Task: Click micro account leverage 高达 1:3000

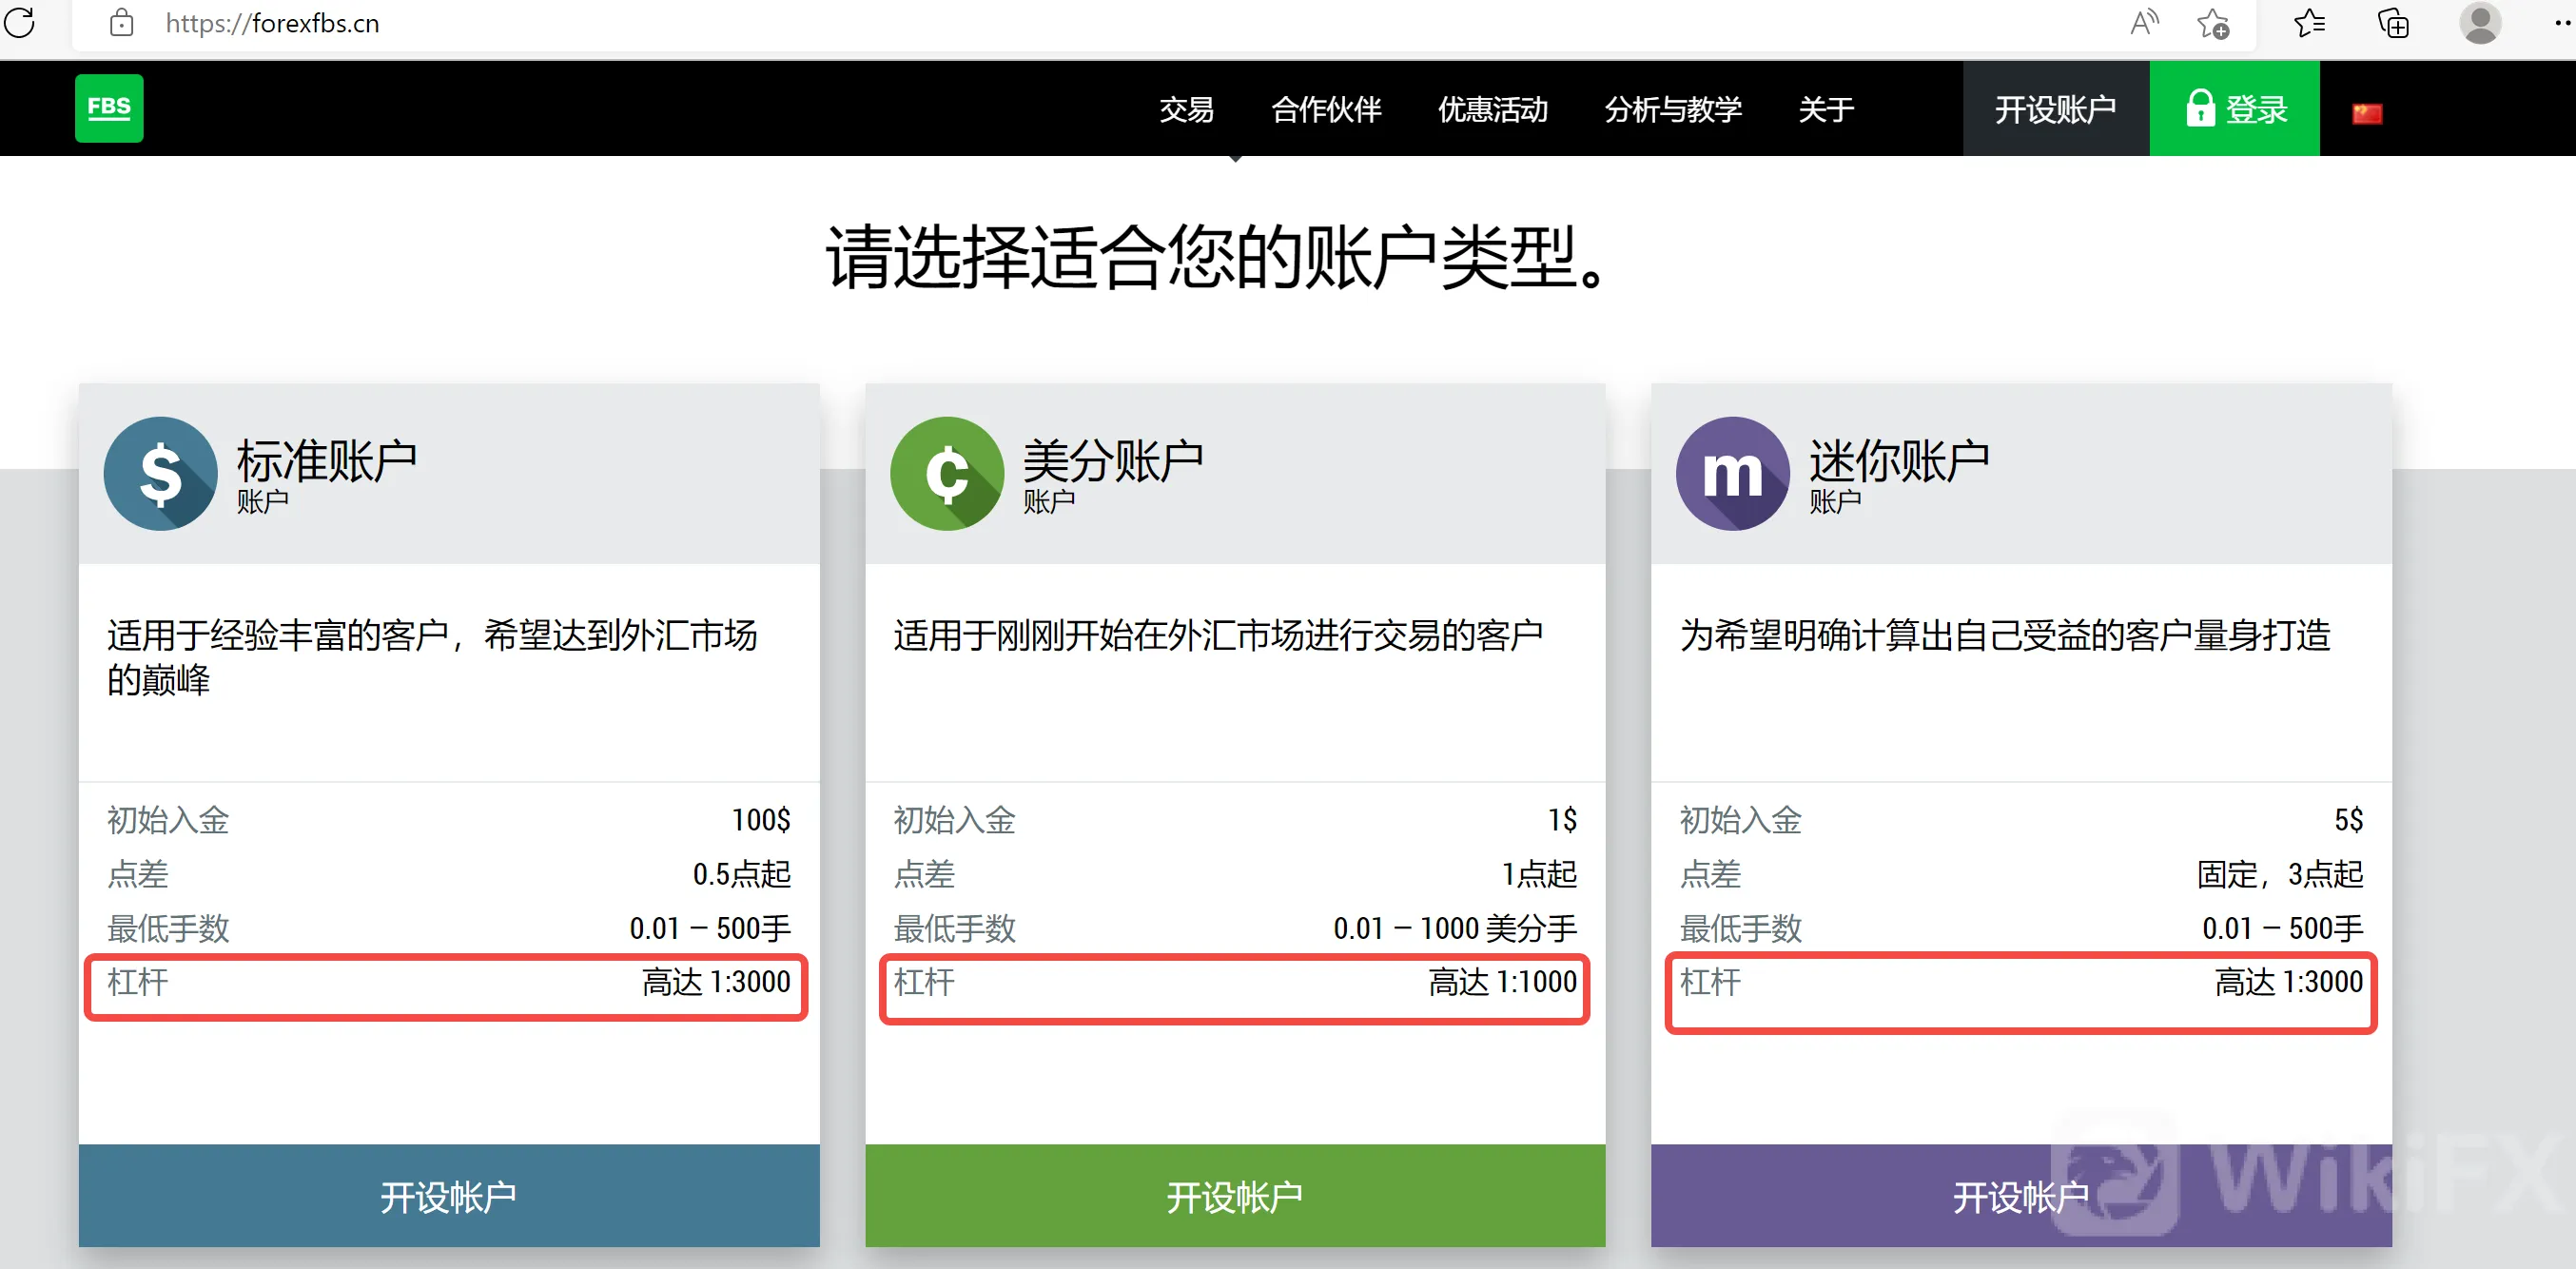Action: [2288, 982]
